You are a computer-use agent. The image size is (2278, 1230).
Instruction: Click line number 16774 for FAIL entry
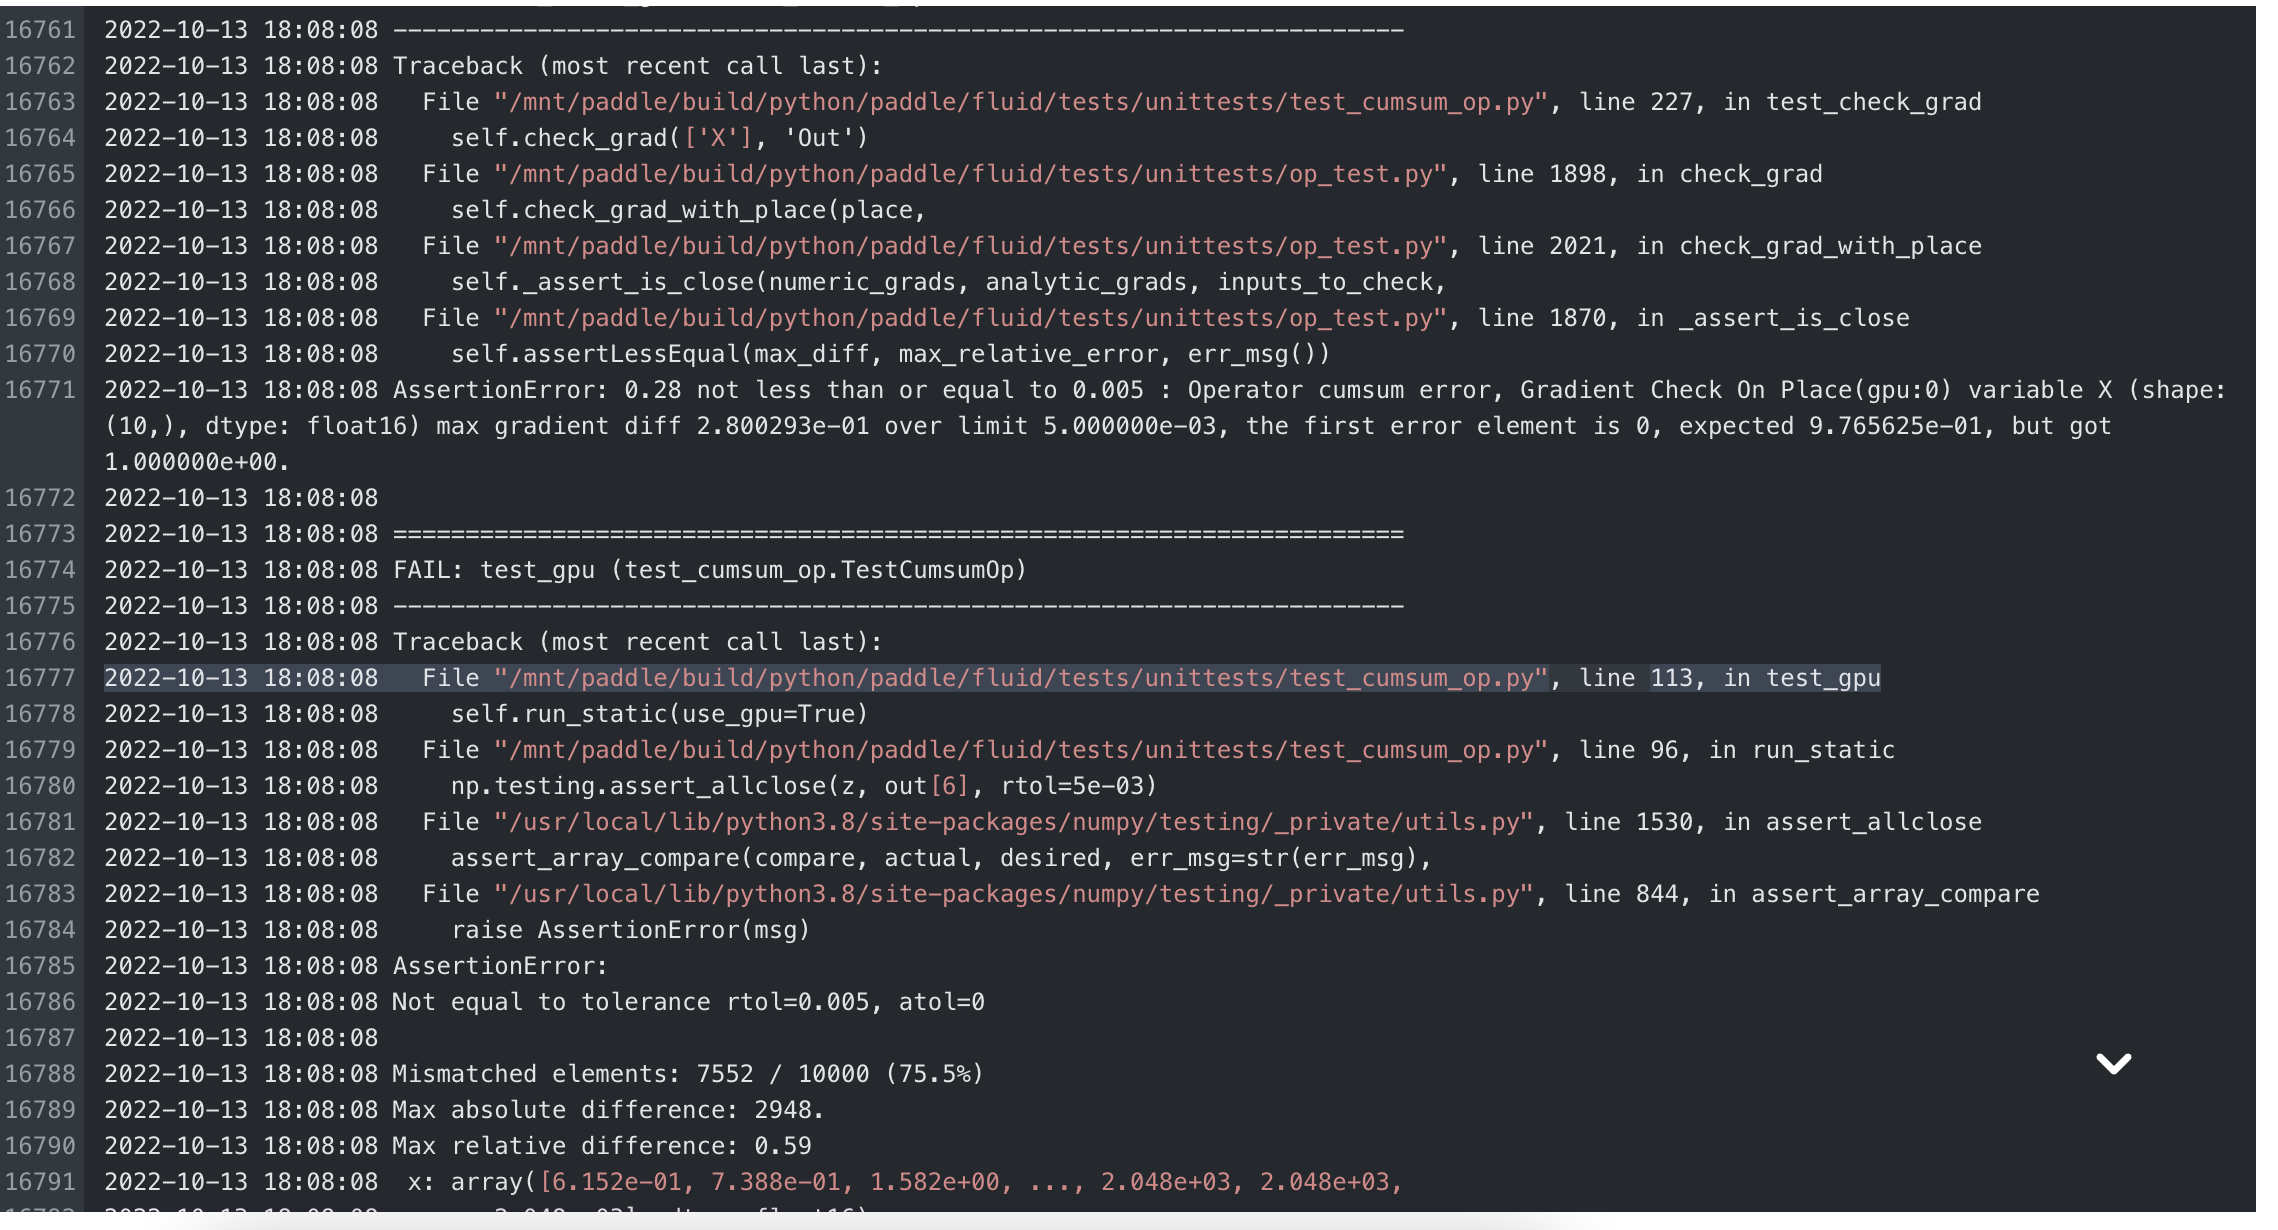tap(40, 570)
